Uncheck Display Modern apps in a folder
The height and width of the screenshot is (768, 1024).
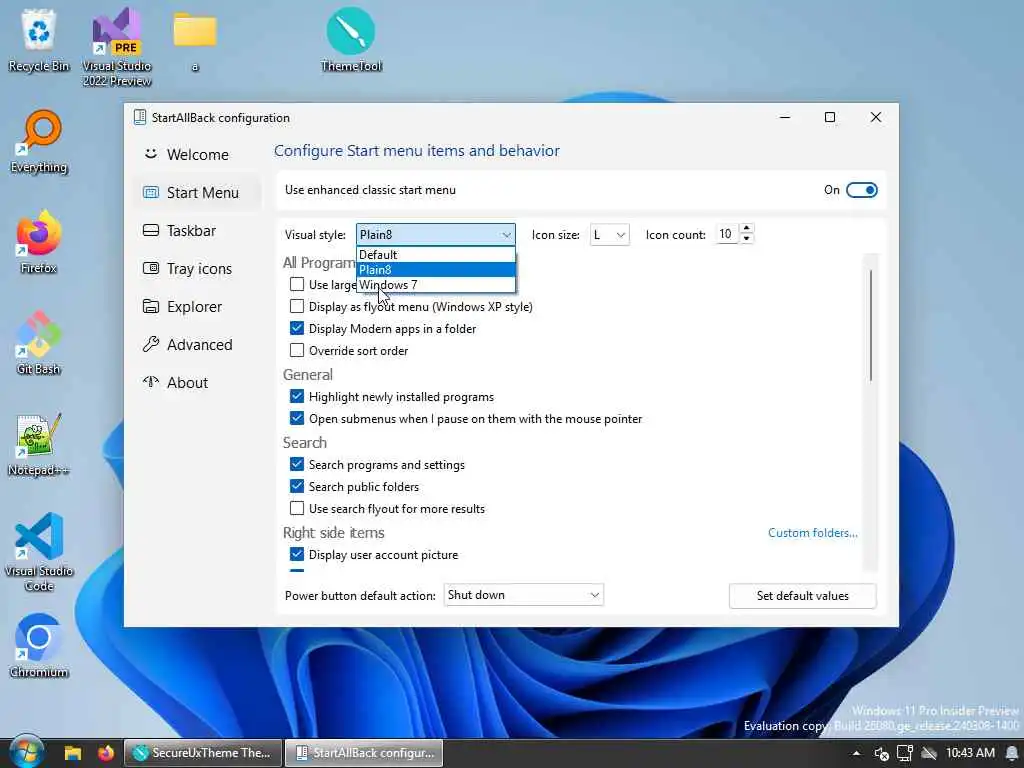tap(296, 328)
